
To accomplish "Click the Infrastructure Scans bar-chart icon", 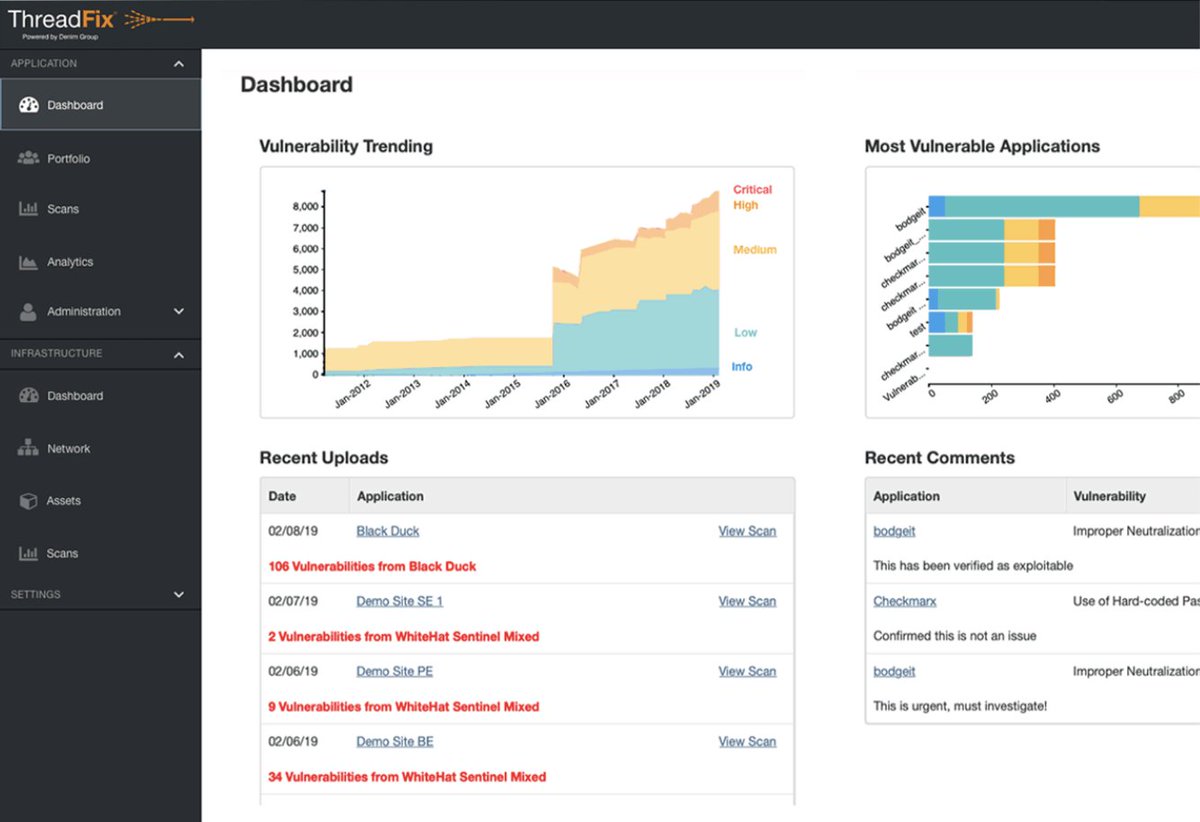I will pyautogui.click(x=29, y=553).
